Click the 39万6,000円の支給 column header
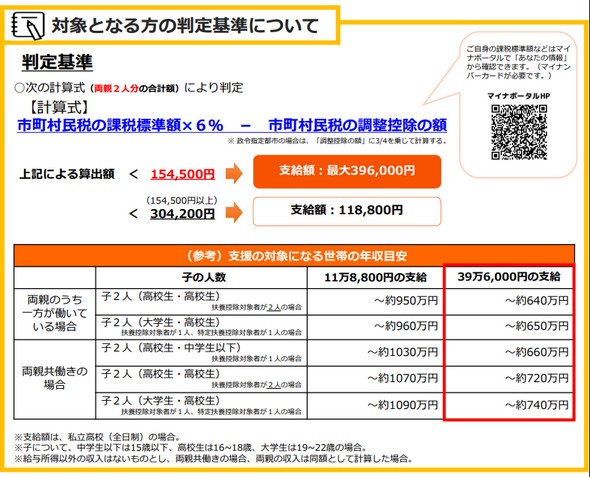Screen dimensions: 590x477 [509, 277]
